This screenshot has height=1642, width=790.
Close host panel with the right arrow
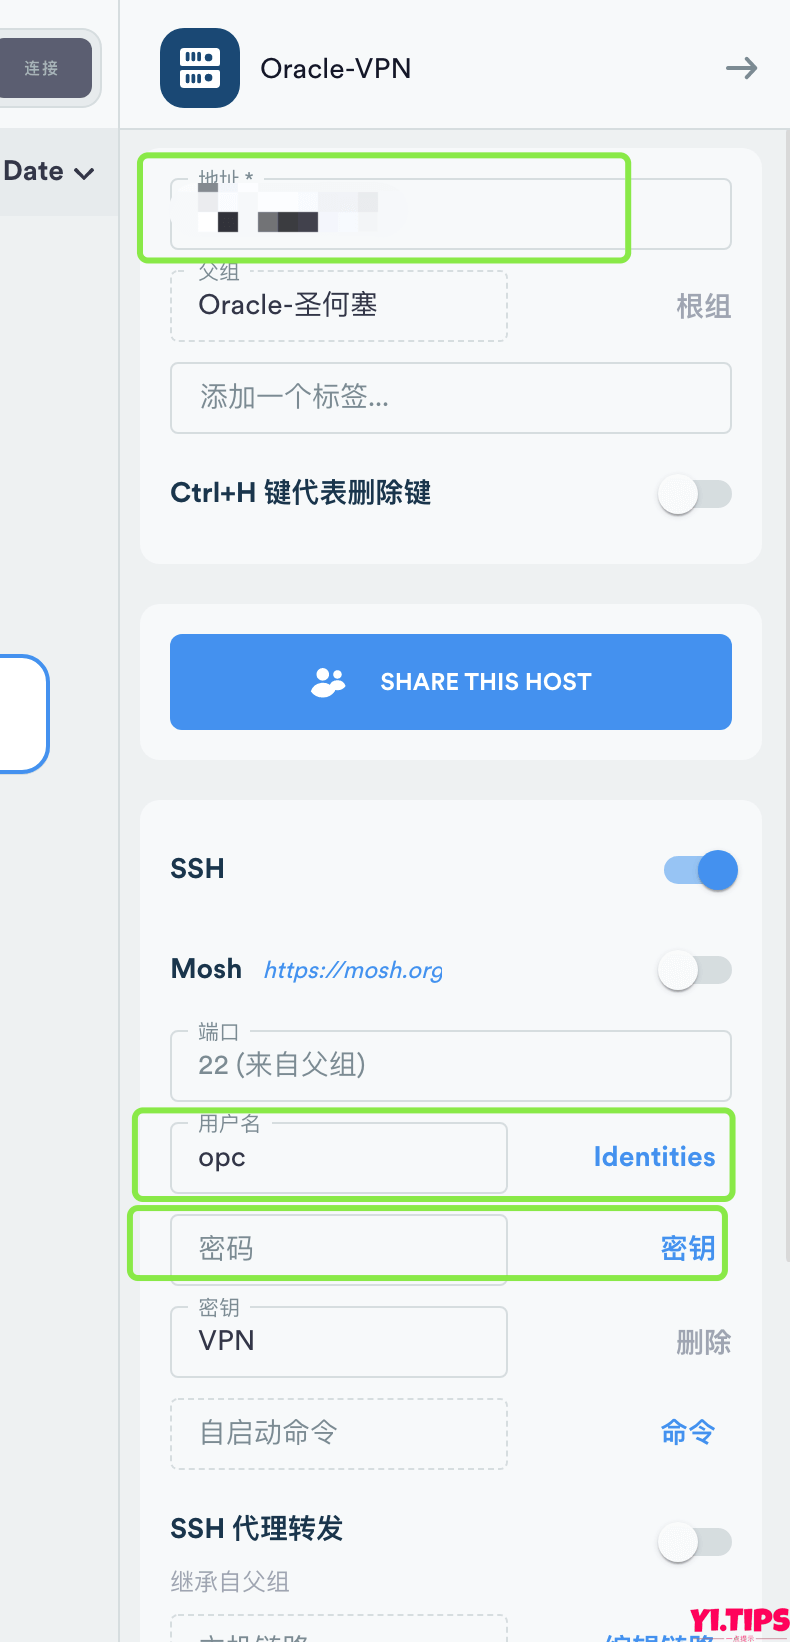pos(741,68)
